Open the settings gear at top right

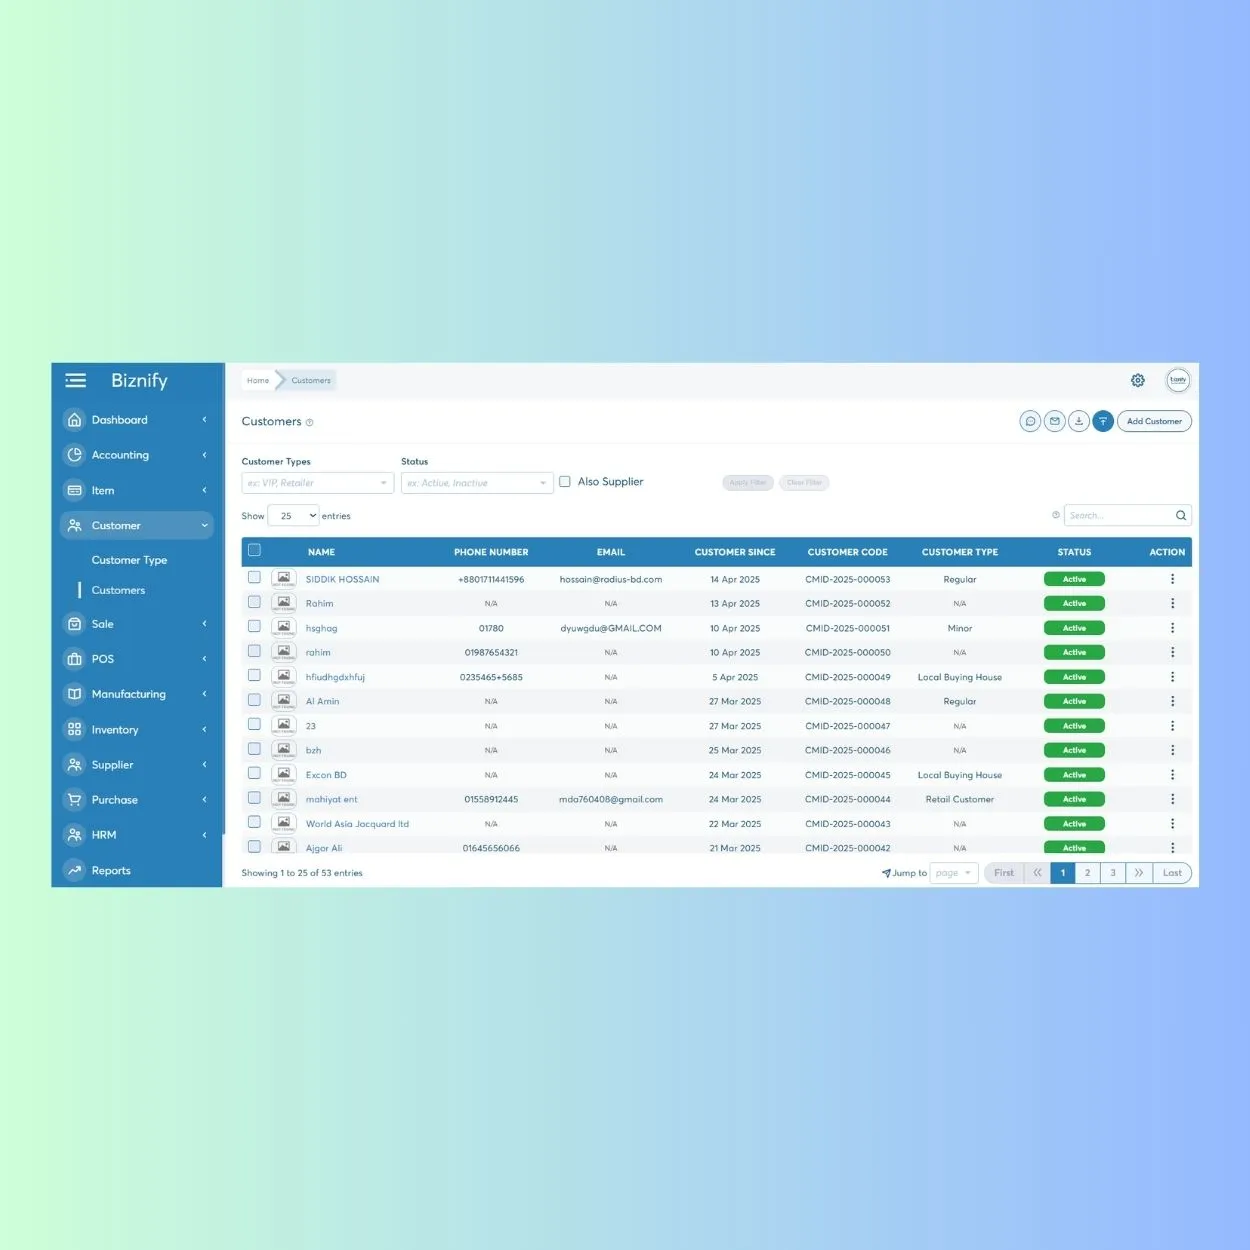pyautogui.click(x=1137, y=380)
